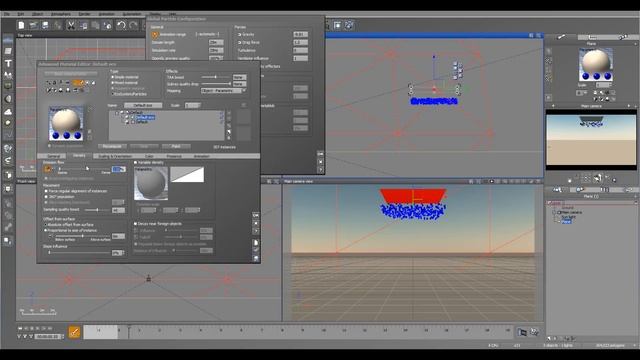Select Proportional to size of instance
640x360 pixels.
pyautogui.click(x=46, y=231)
